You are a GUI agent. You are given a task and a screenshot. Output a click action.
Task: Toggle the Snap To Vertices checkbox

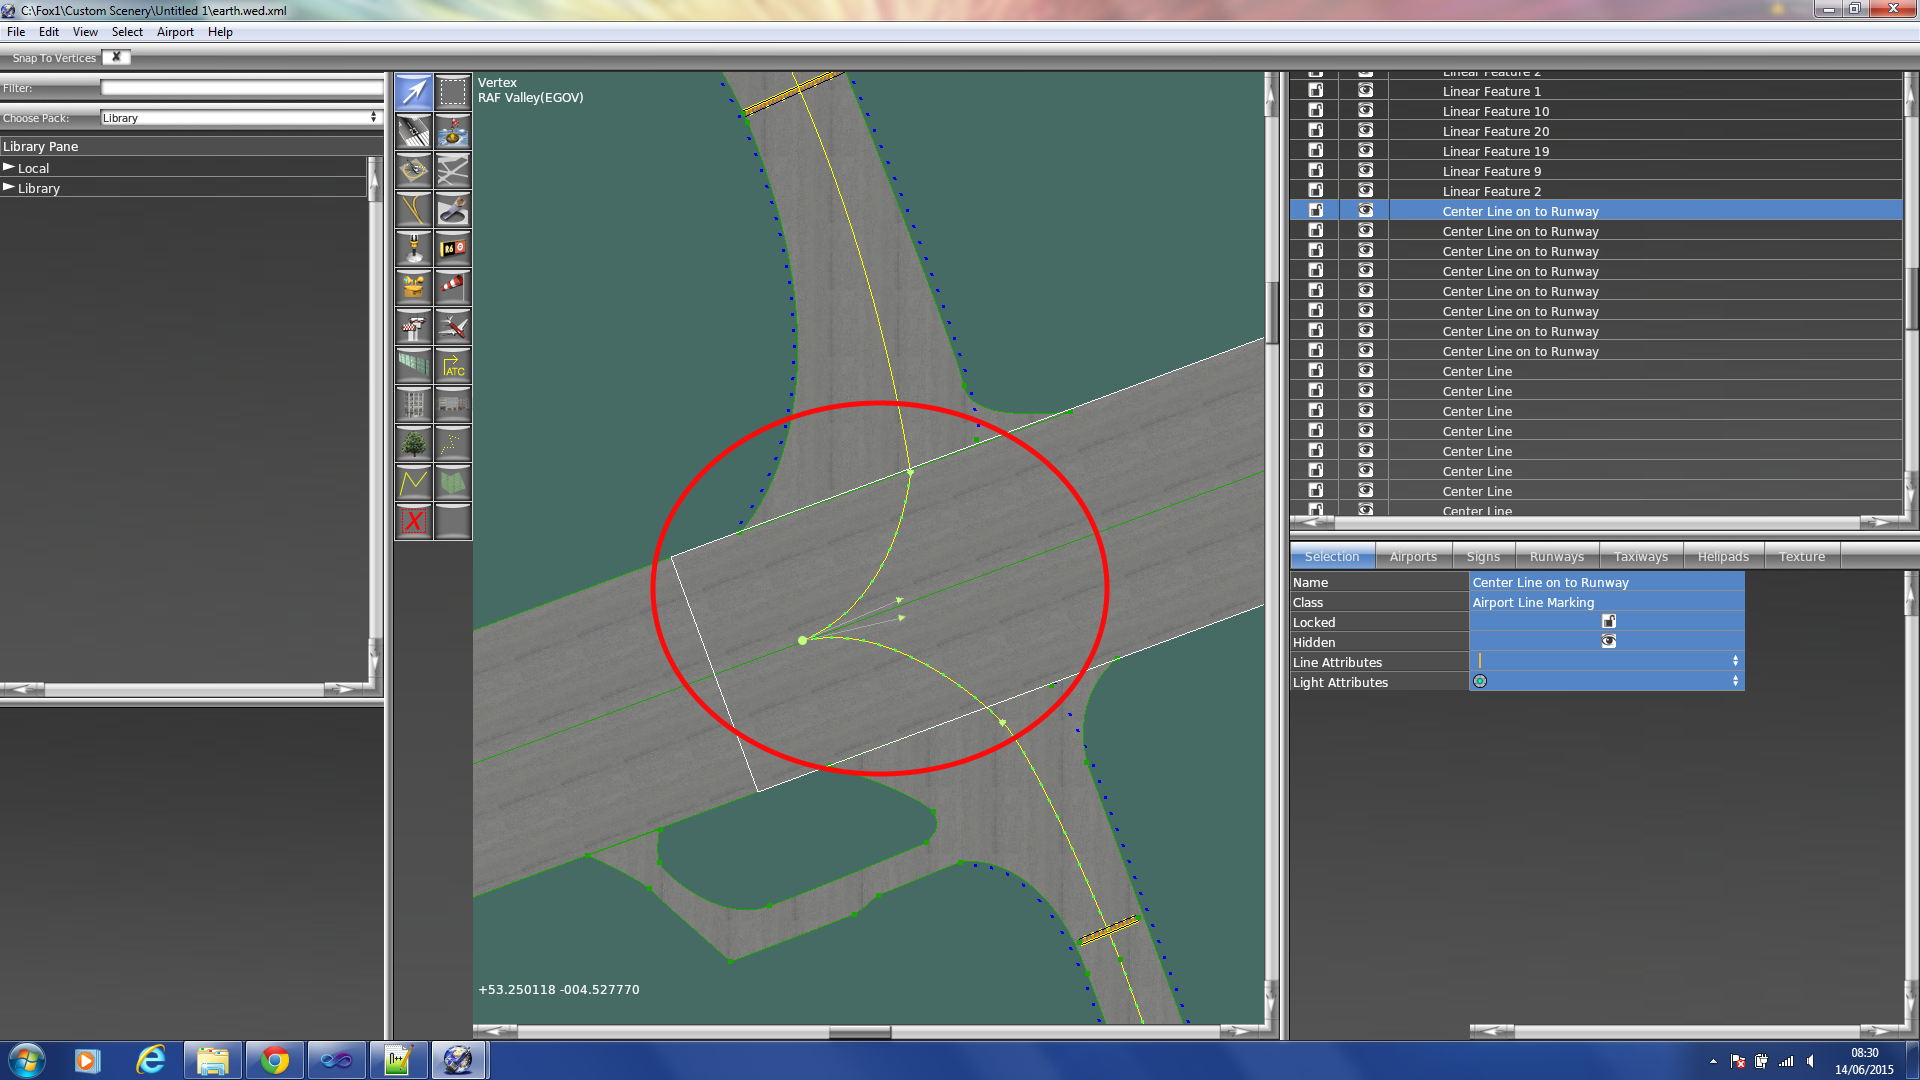click(x=116, y=57)
